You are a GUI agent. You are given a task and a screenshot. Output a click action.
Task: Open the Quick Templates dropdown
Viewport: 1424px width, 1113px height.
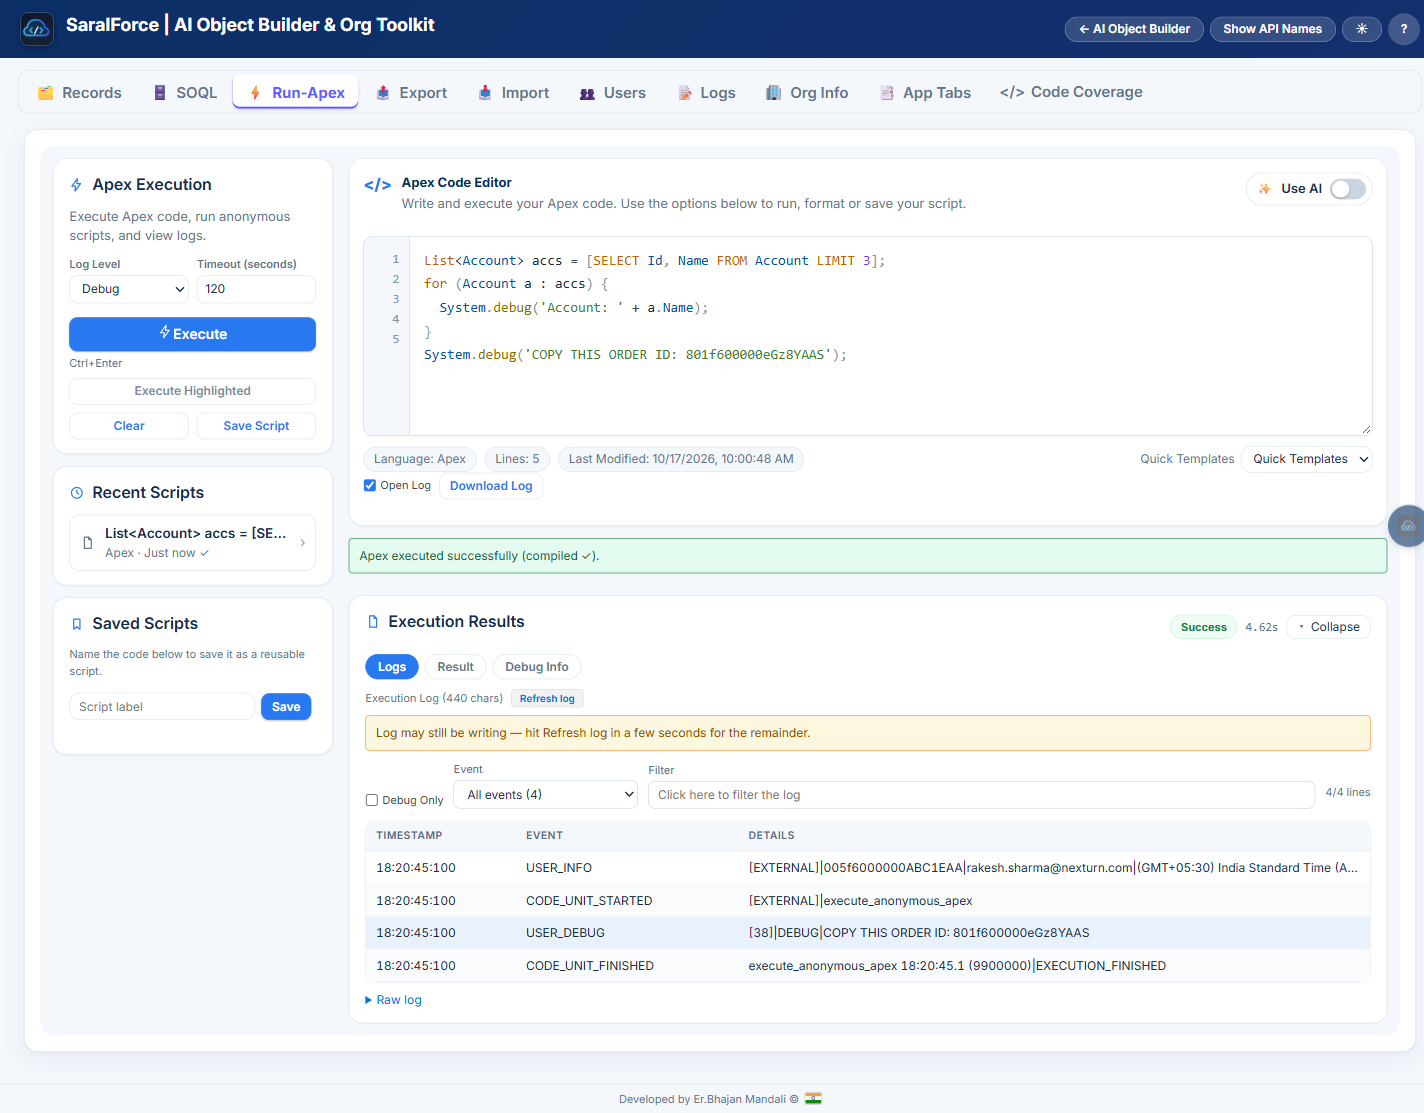pos(1306,459)
